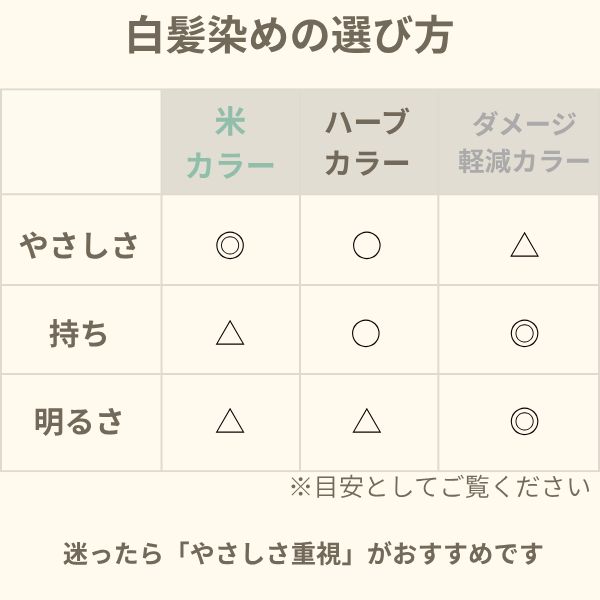Image resolution: width=600 pixels, height=600 pixels.
Task: Click the empty top-left table cell
Action: click(x=81, y=142)
